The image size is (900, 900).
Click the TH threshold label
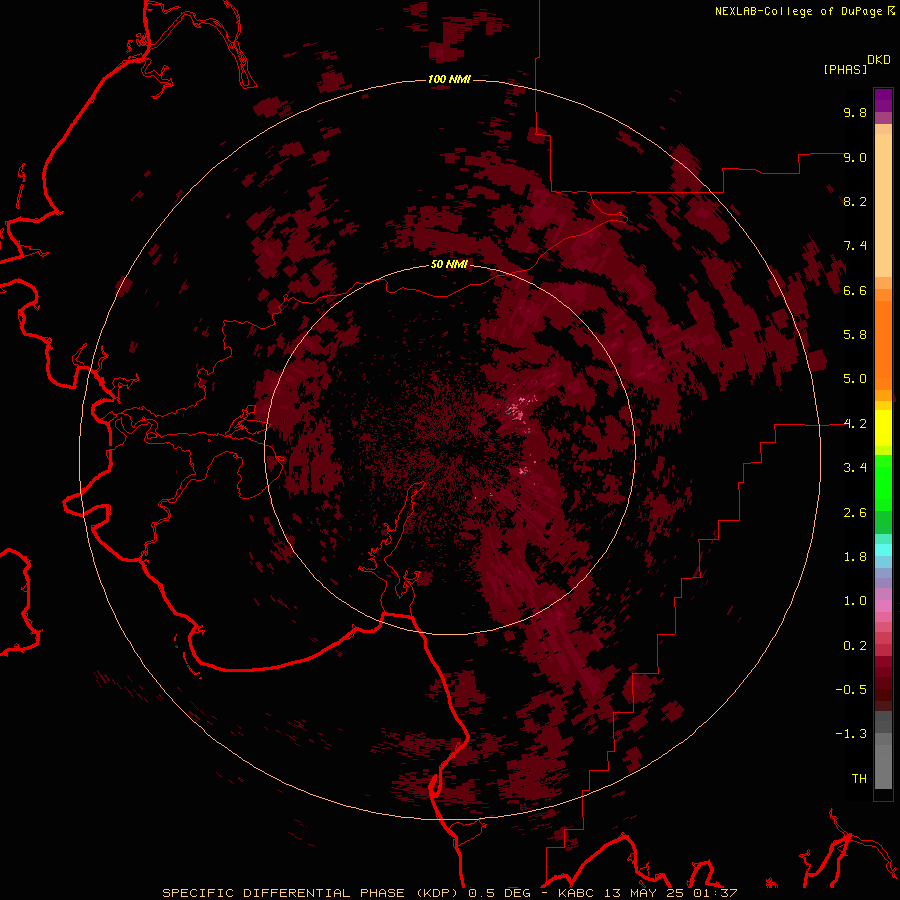859,779
